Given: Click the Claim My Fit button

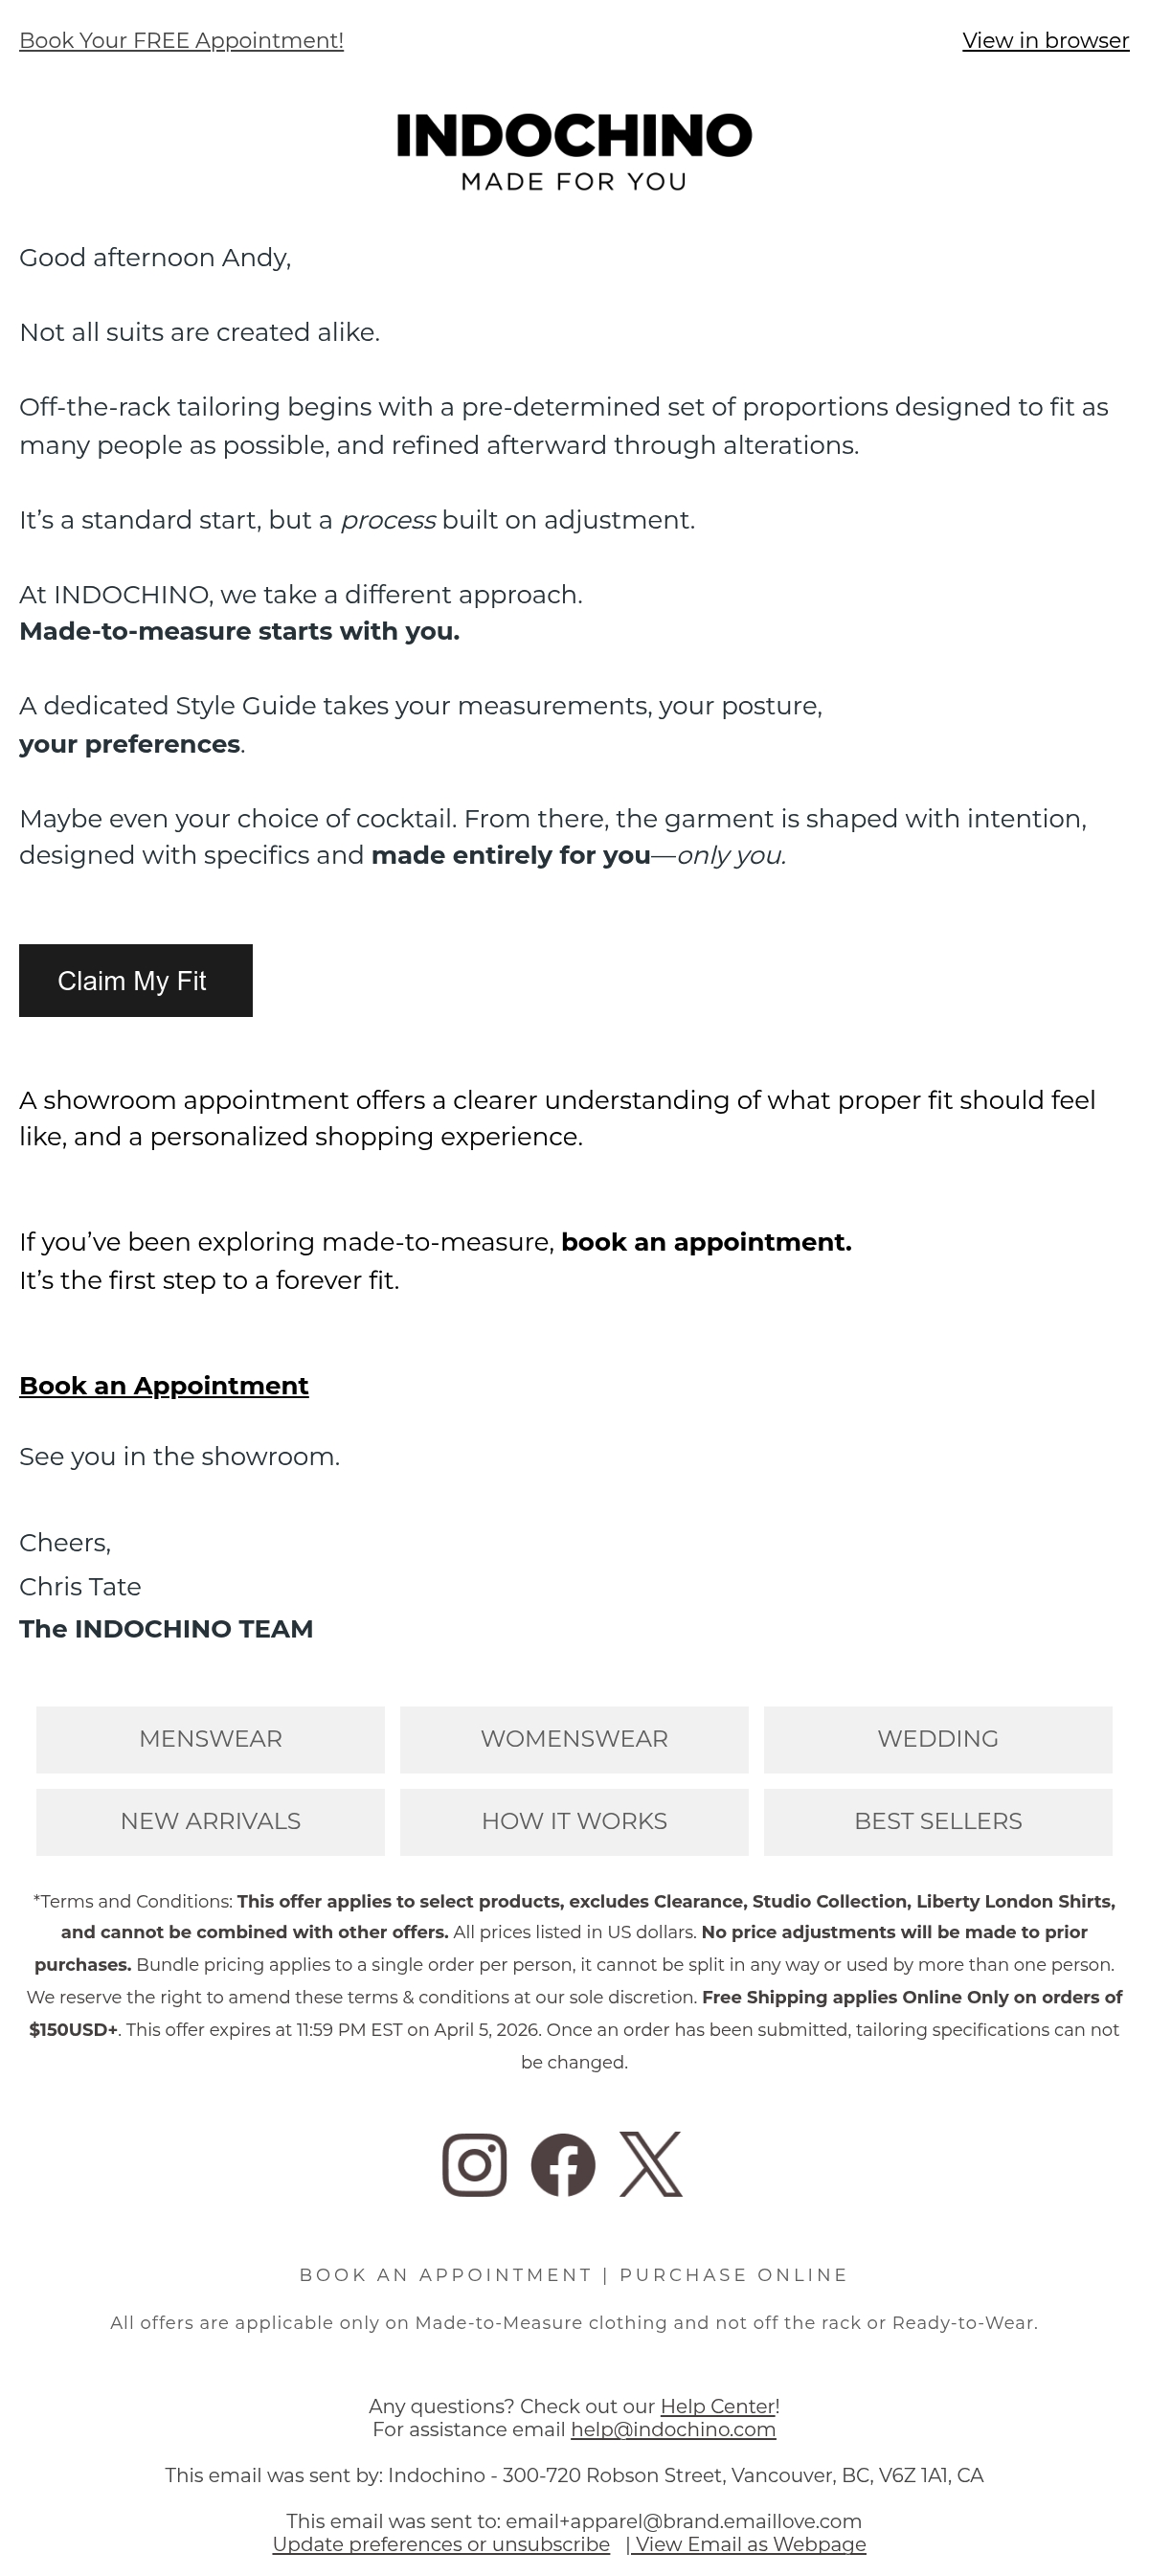Looking at the screenshot, I should pyautogui.click(x=136, y=980).
